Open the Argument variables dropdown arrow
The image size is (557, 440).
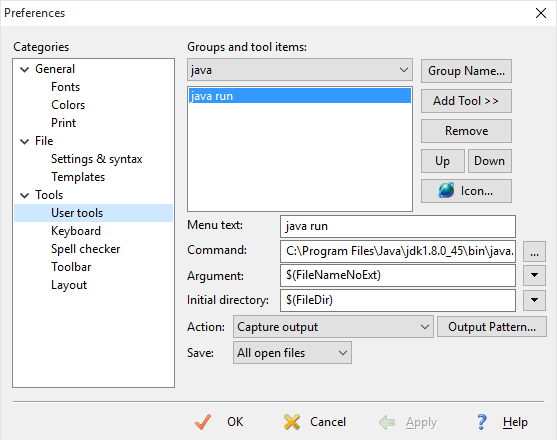click(x=534, y=275)
